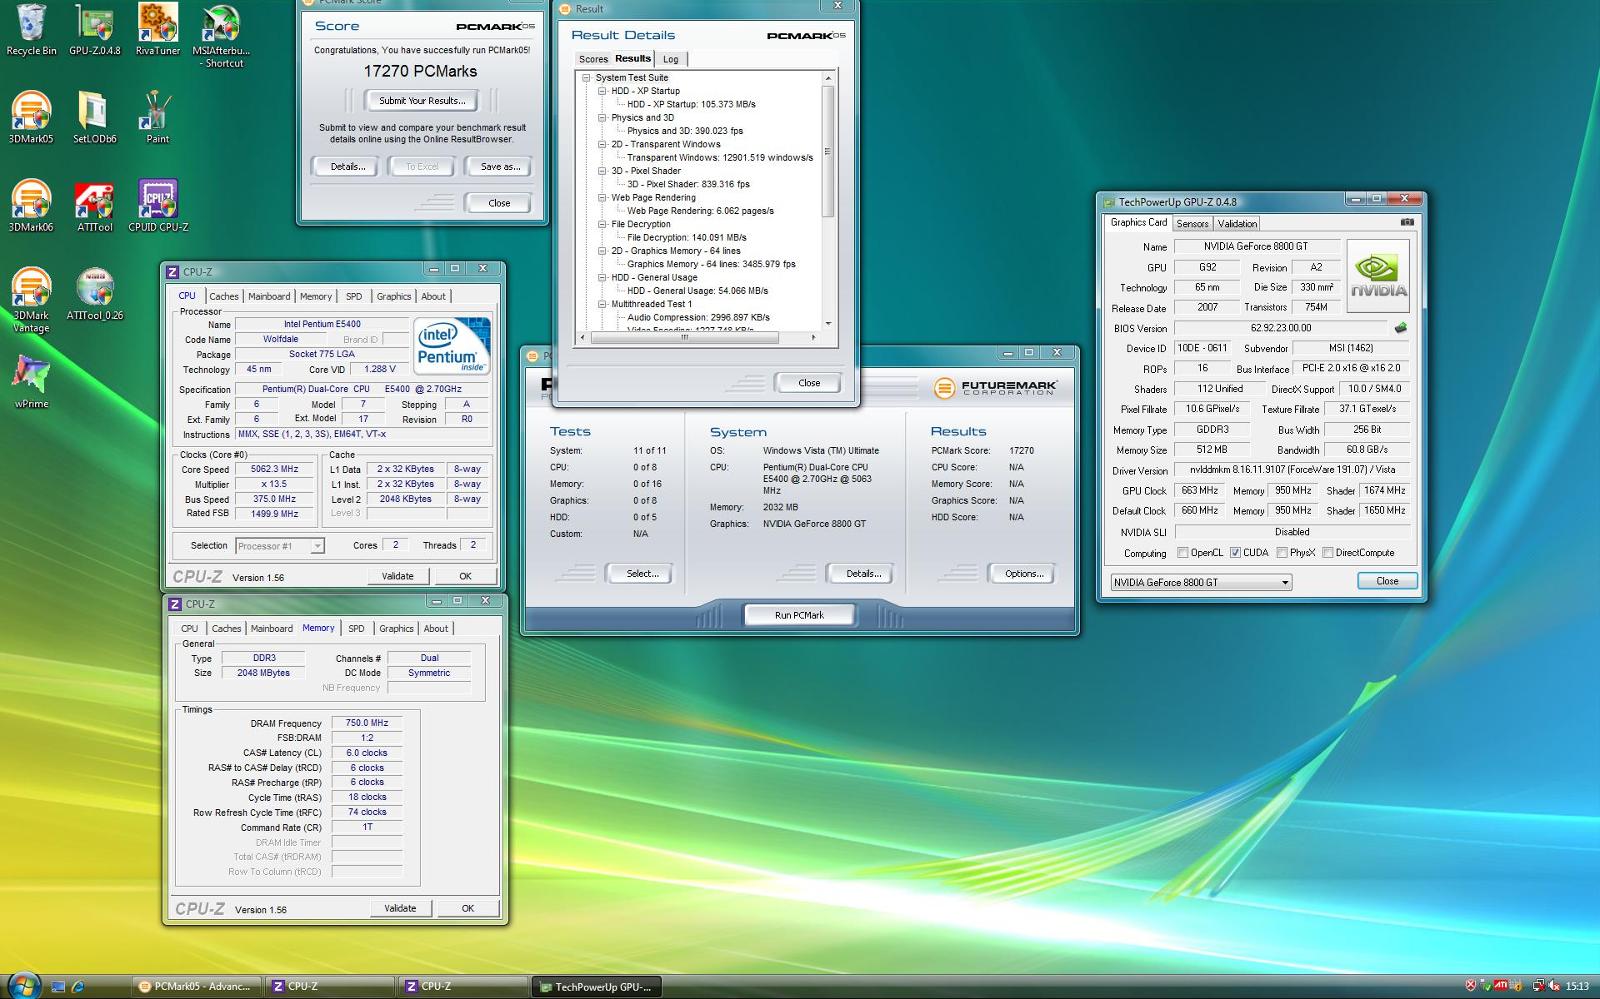This screenshot has width=1600, height=999.
Task: Click the volume tray icon
Action: click(x=1554, y=986)
